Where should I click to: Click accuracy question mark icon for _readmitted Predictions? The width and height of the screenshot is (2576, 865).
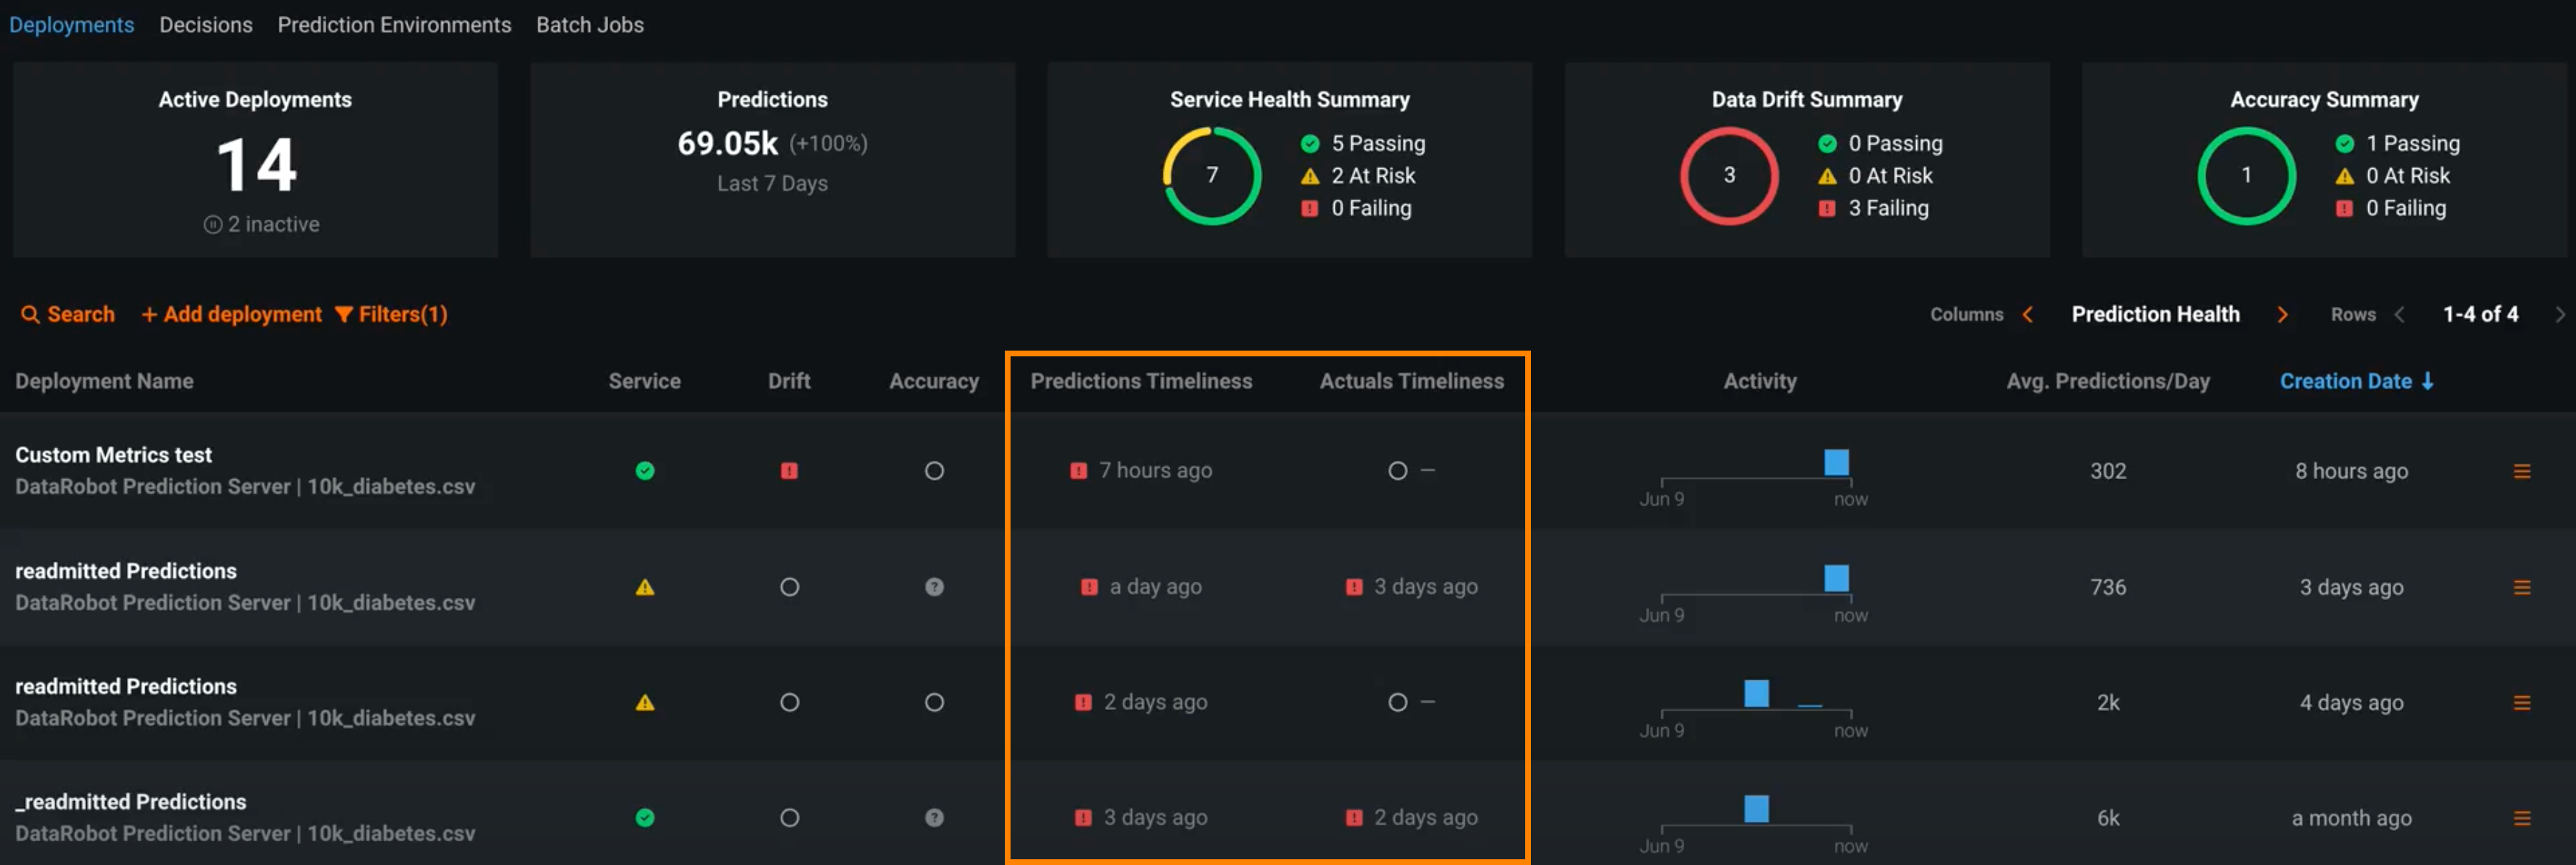pos(934,818)
